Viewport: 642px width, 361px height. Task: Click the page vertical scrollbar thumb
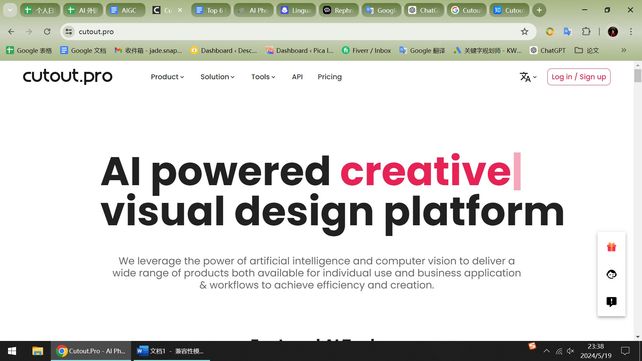637,76
